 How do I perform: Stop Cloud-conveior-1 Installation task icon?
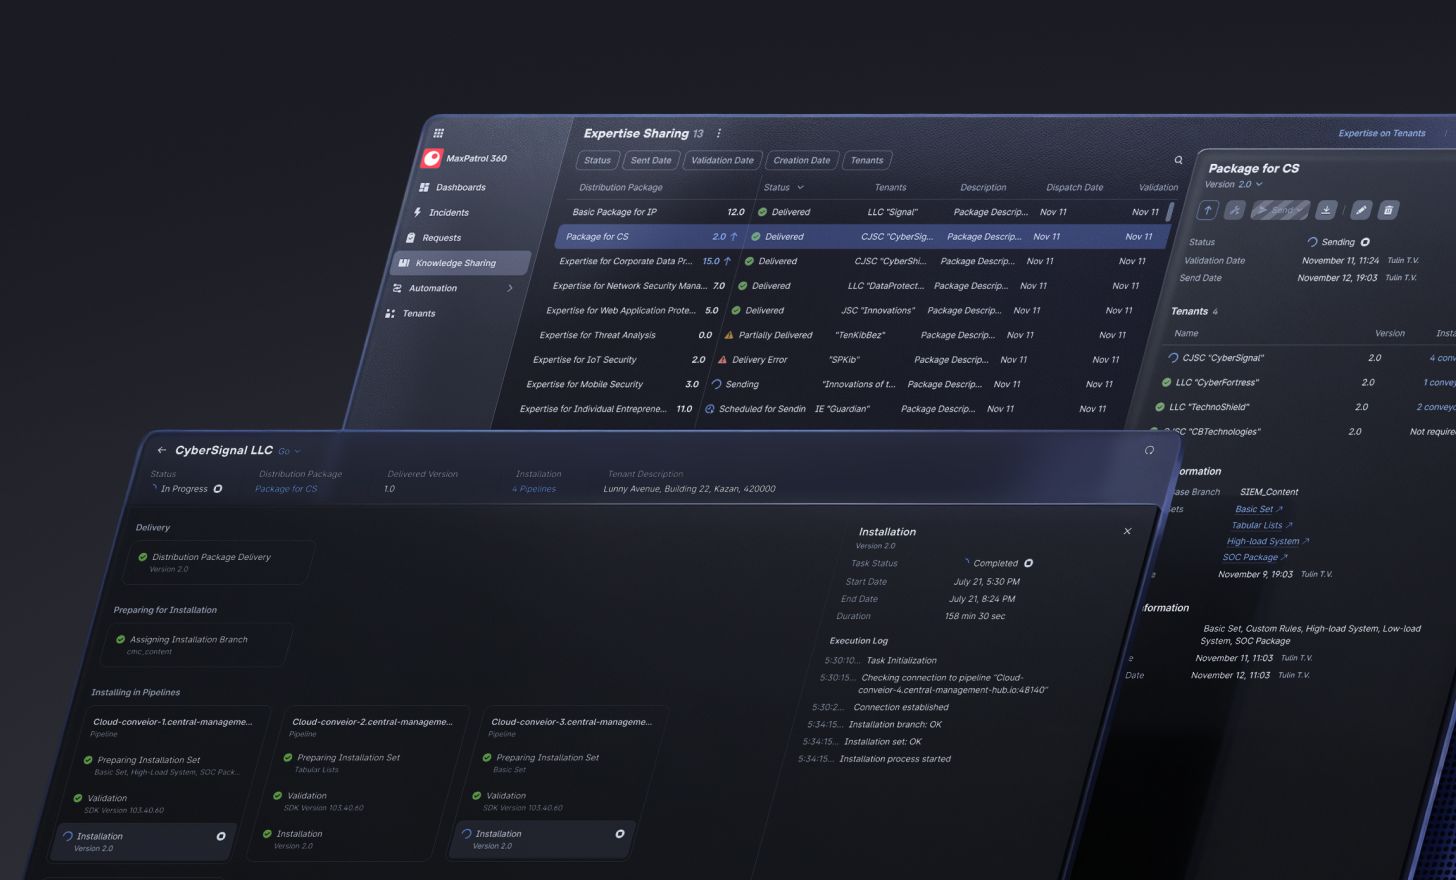221,836
